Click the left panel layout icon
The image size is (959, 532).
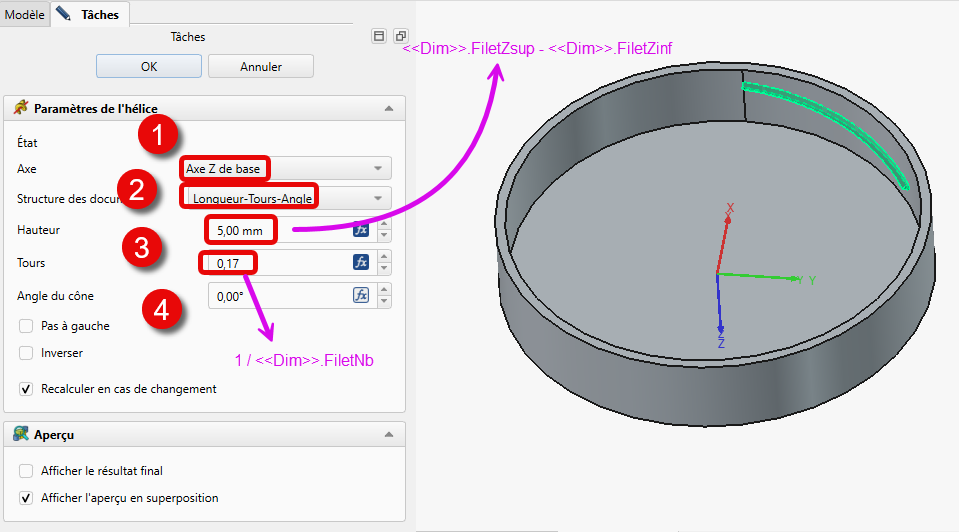tap(379, 36)
